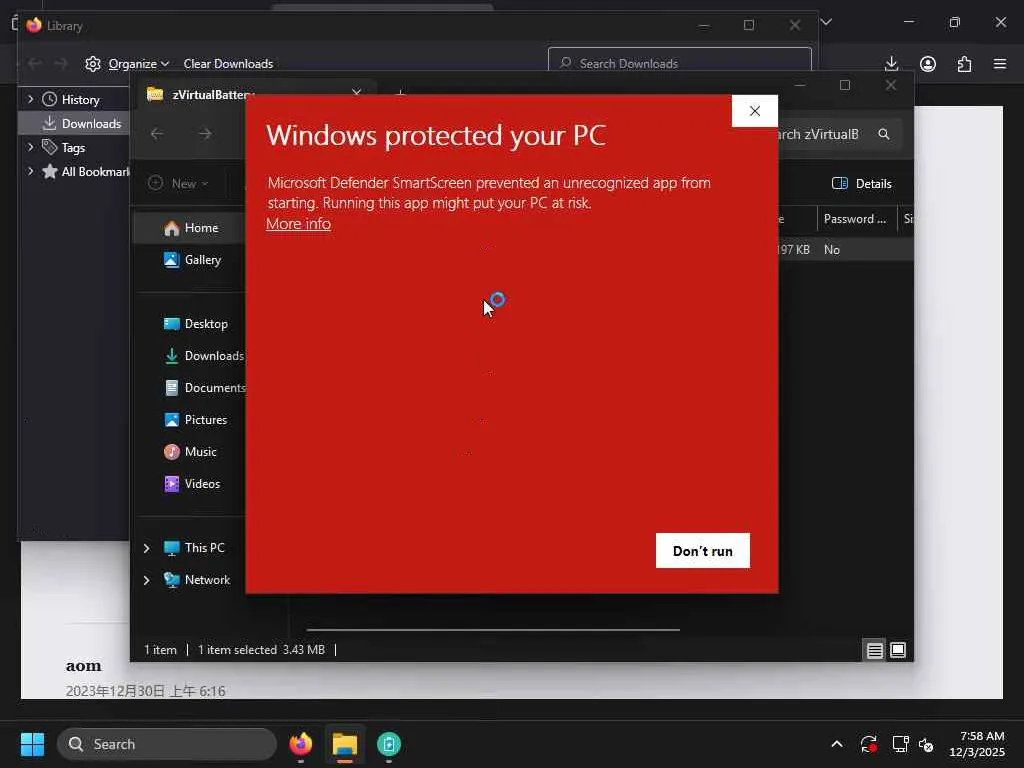The width and height of the screenshot is (1024, 768).
Task: Open Firefox extensions puzzle icon
Action: 964,63
